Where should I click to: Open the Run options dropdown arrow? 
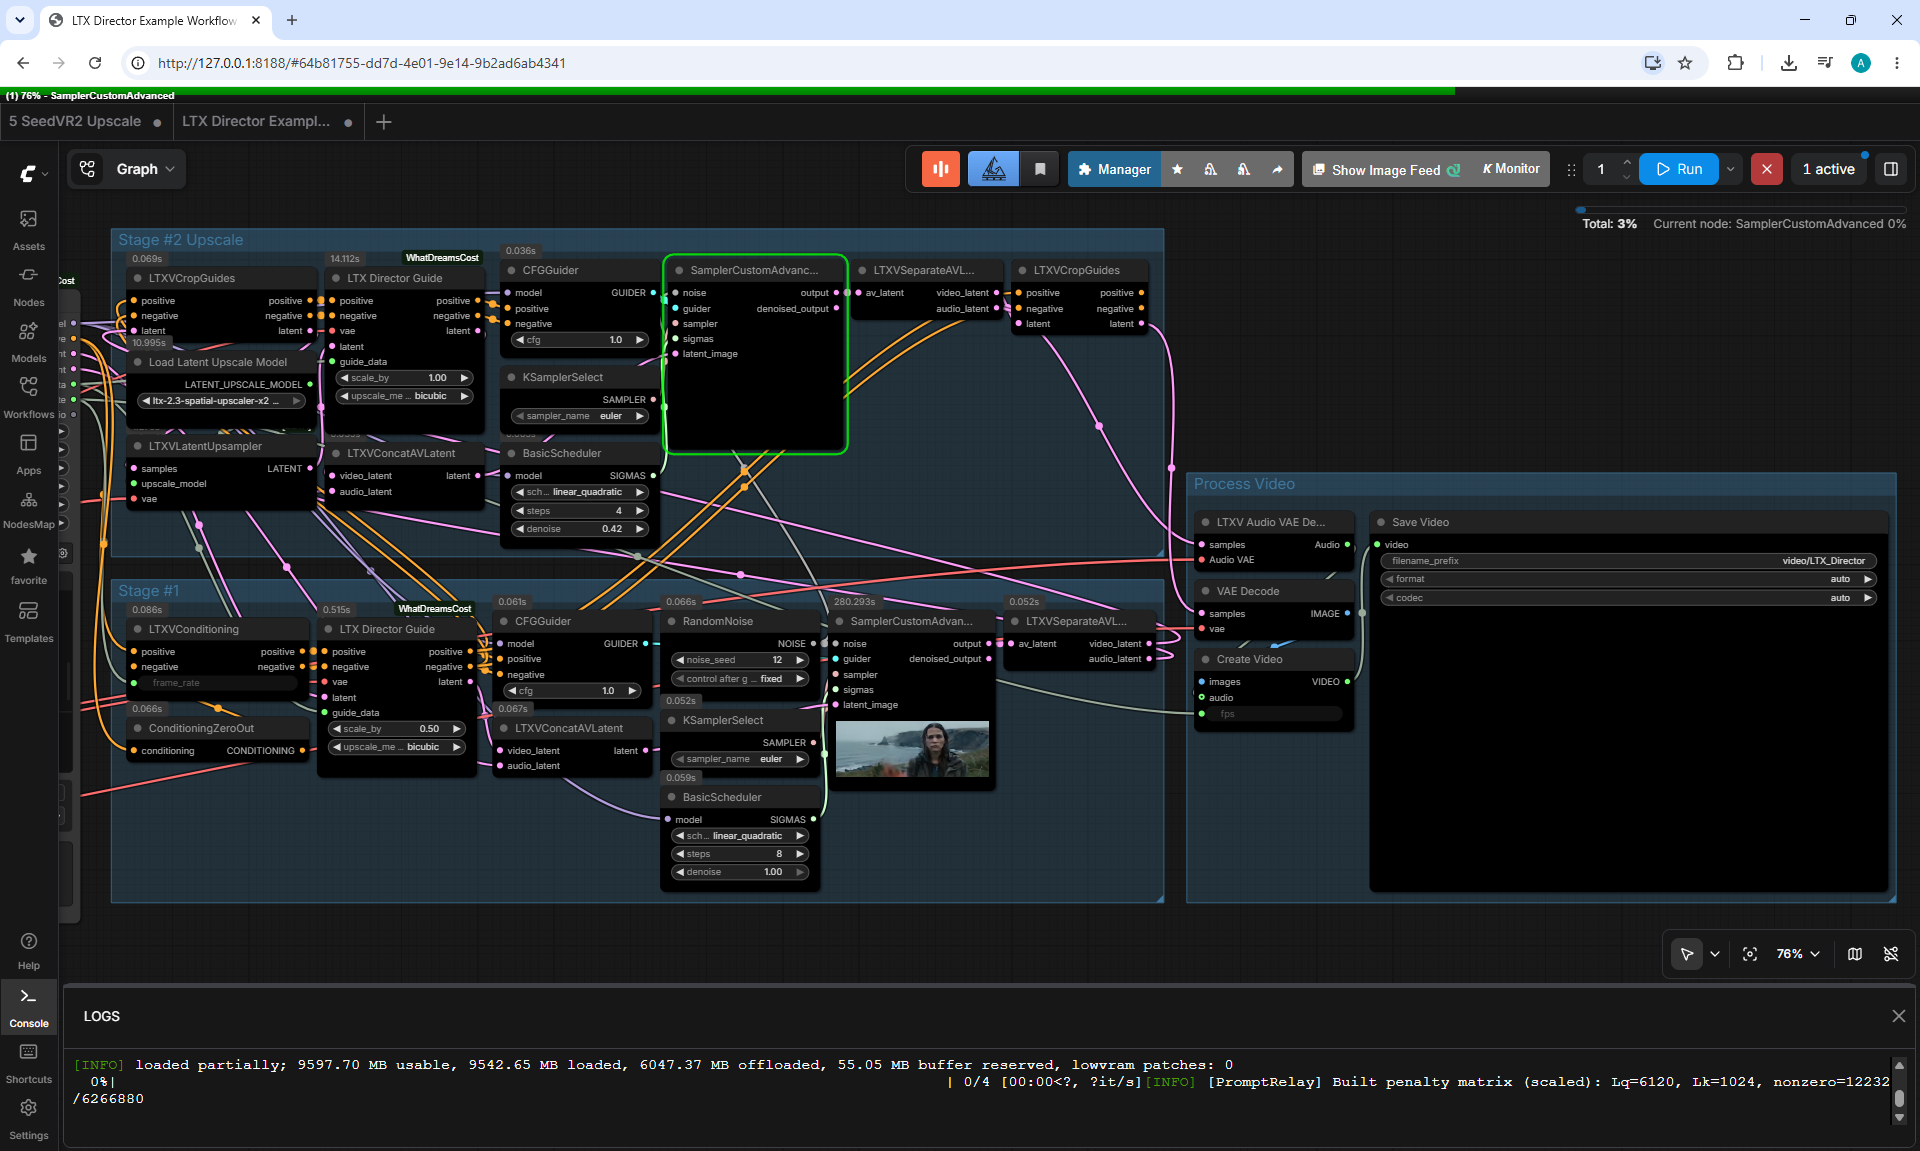point(1731,169)
